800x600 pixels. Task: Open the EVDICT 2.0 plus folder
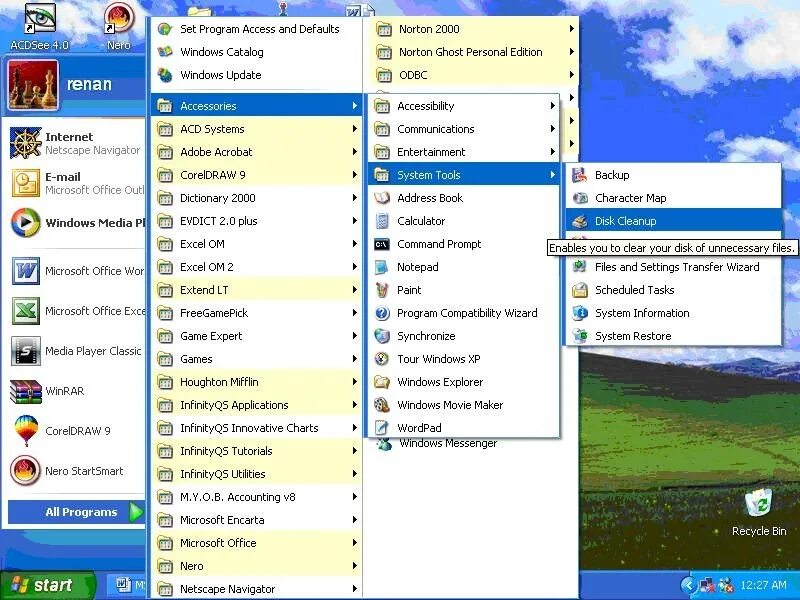pos(257,221)
